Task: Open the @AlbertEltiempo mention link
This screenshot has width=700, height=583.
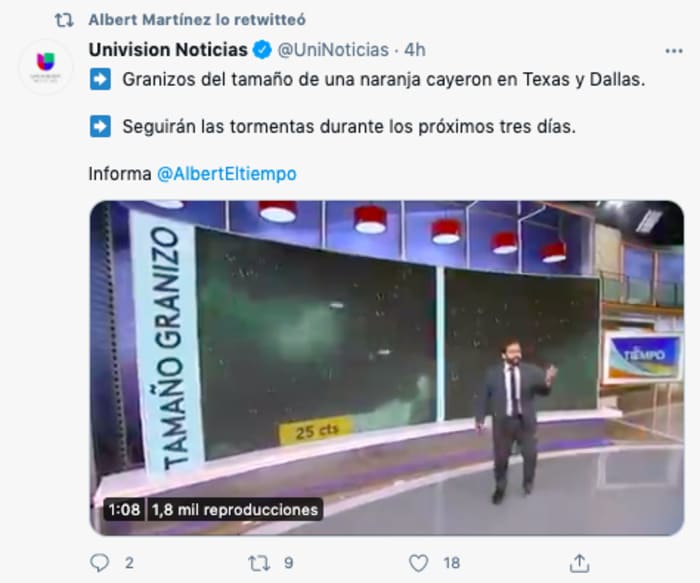Action: click(226, 174)
